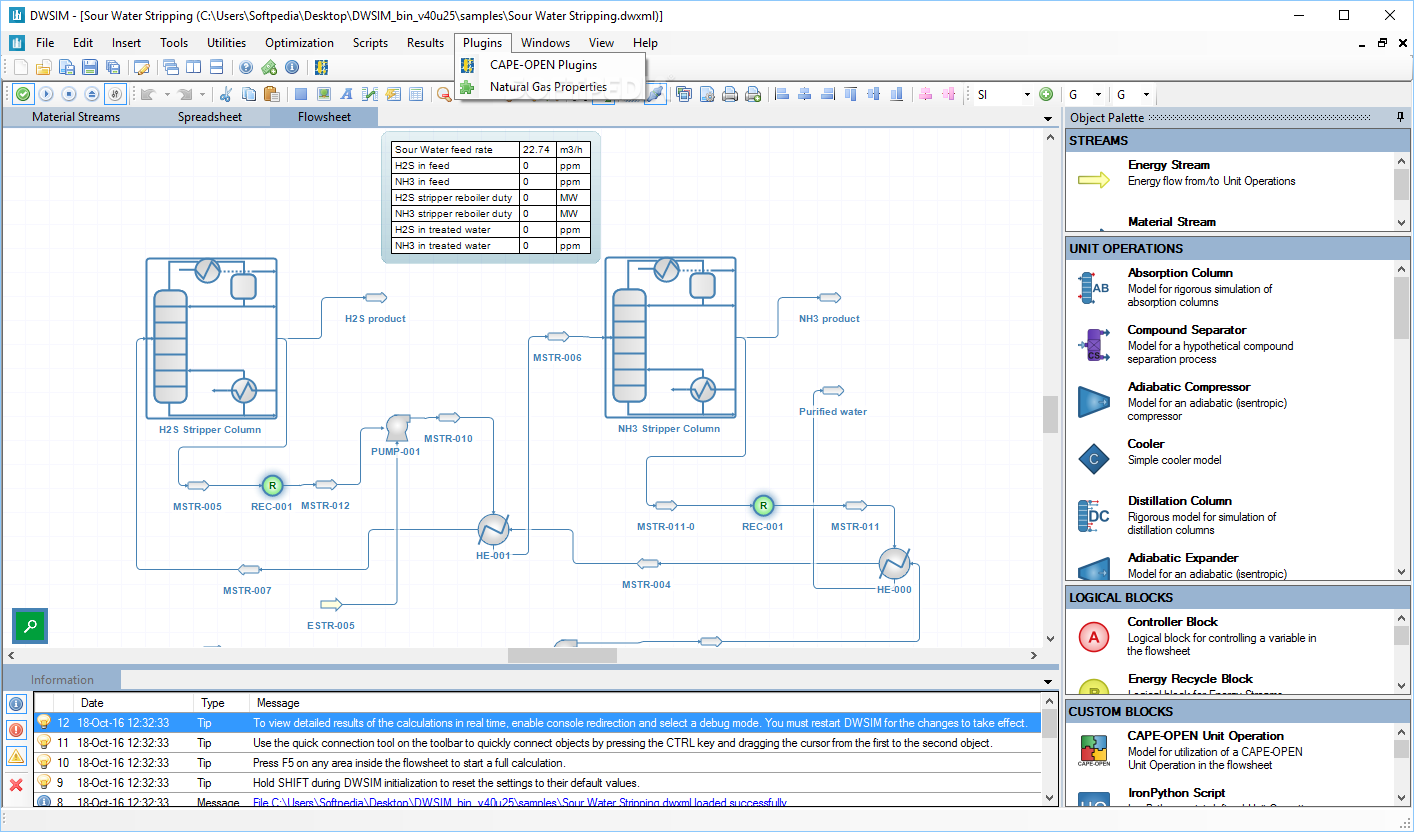This screenshot has width=1414, height=832.
Task: Open the undo history dropdown arrow
Action: 167,94
